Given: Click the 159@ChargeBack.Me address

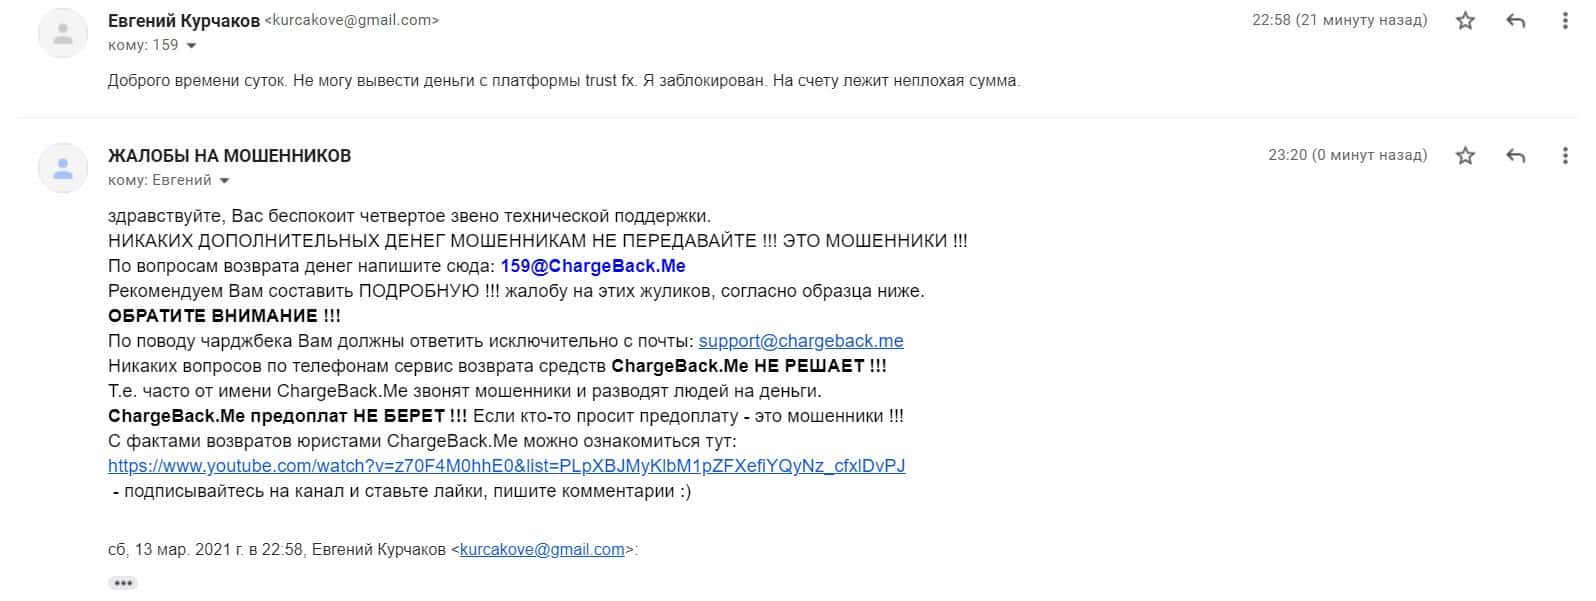Looking at the screenshot, I should pos(593,266).
